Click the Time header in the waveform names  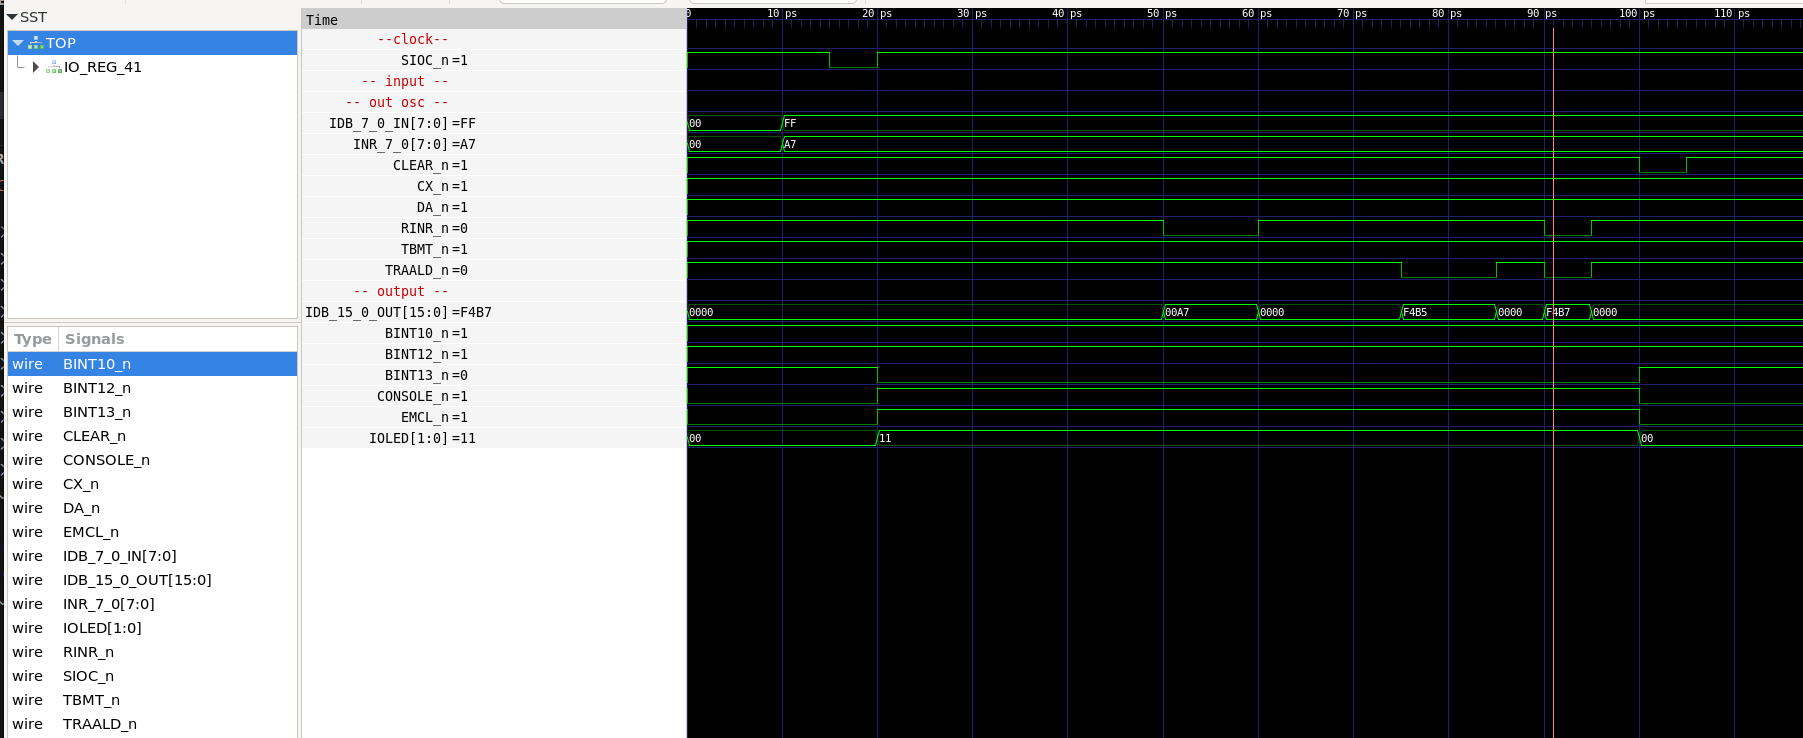494,20
